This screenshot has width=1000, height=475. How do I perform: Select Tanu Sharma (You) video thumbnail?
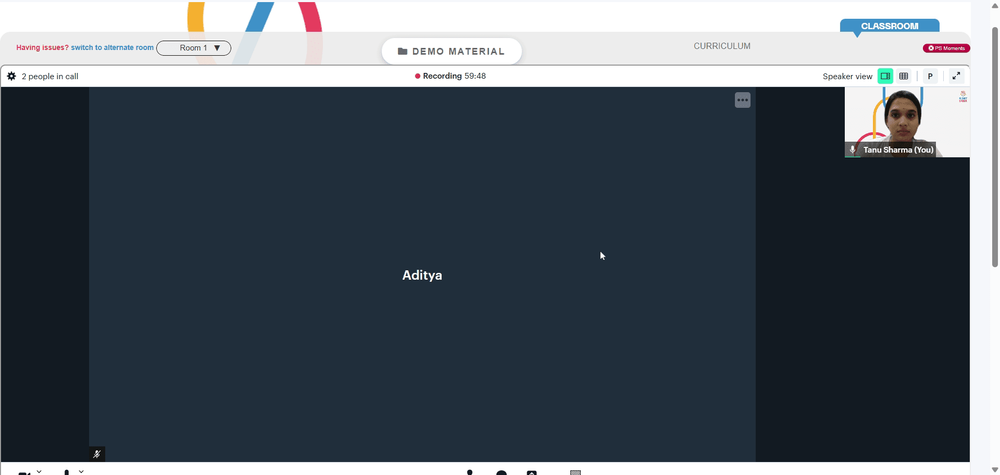[x=907, y=122]
